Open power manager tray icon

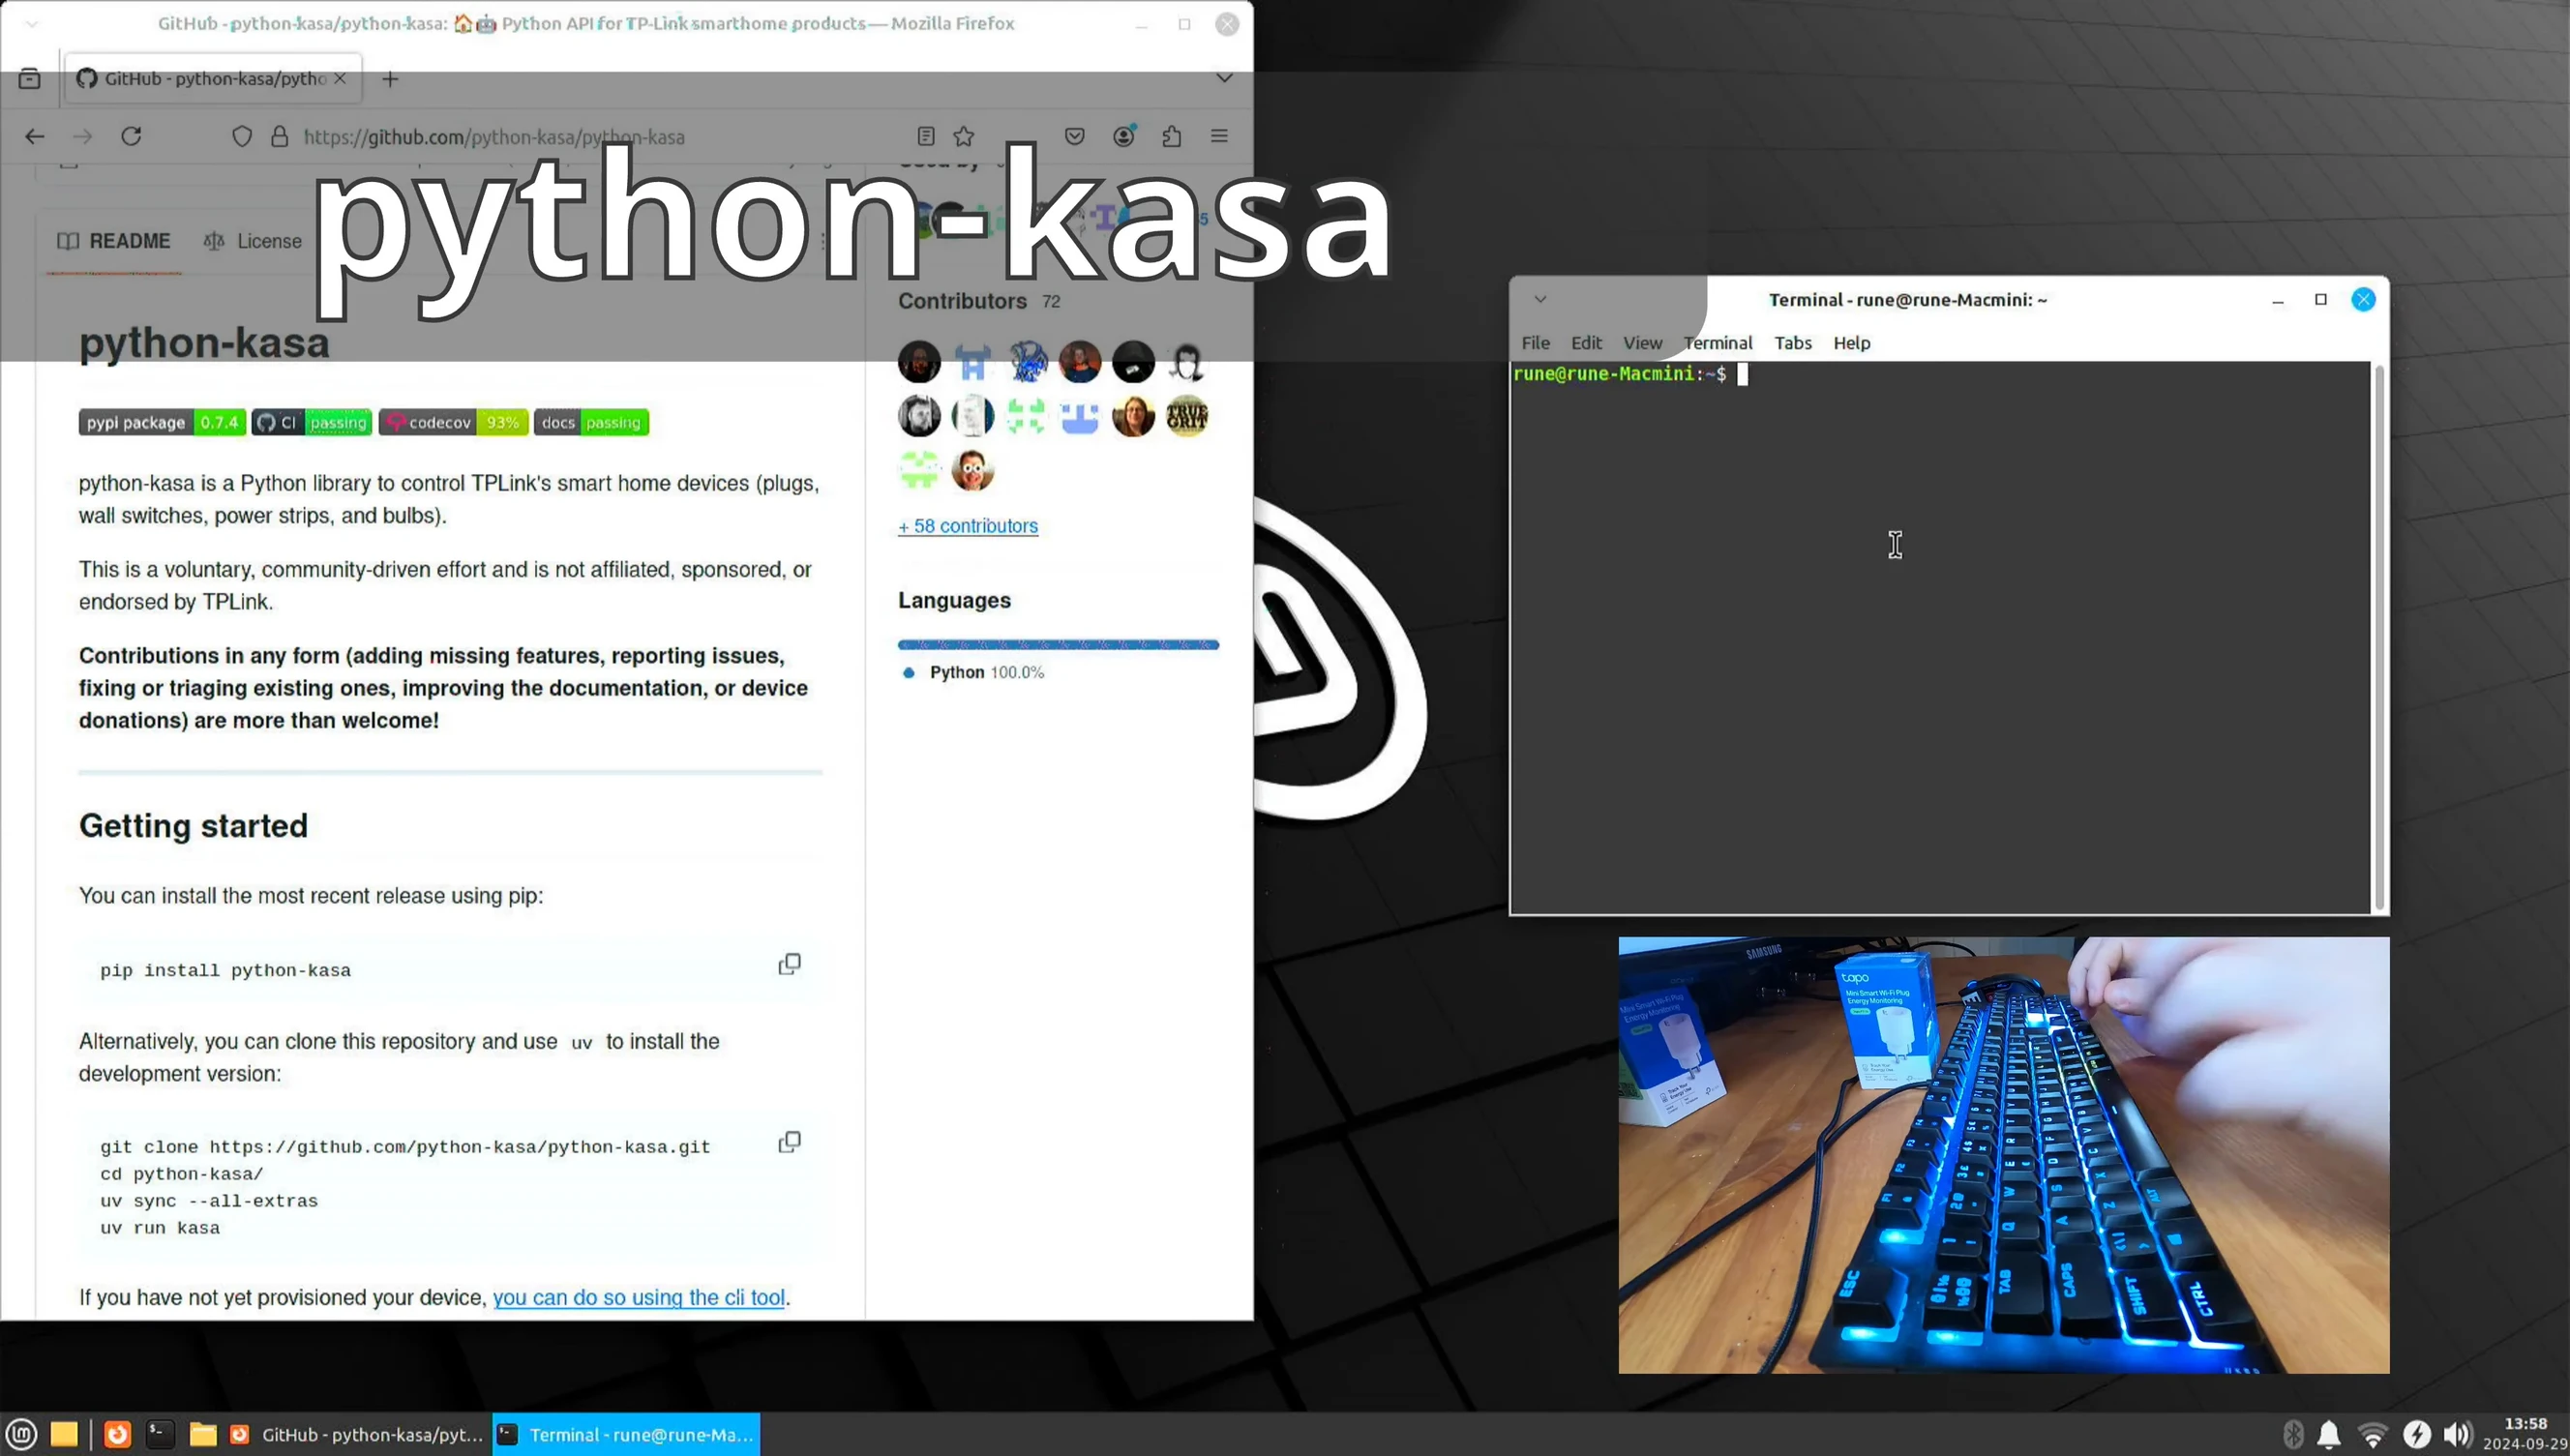pyautogui.click(x=2416, y=1435)
